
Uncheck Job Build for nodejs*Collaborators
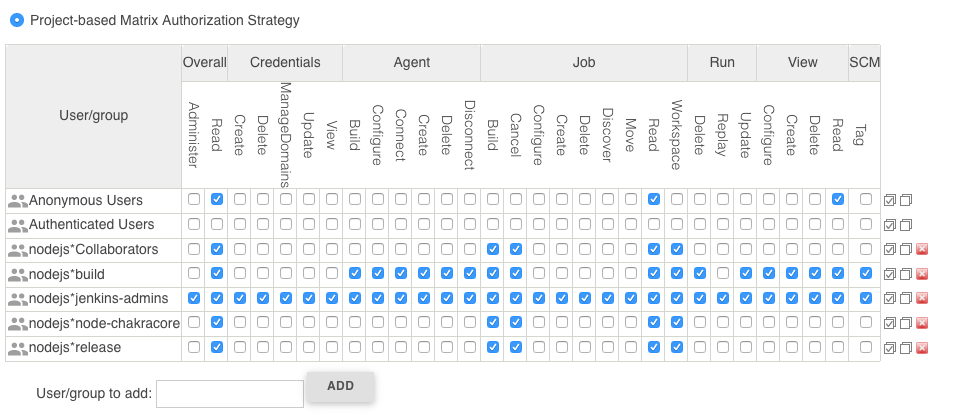tap(493, 249)
